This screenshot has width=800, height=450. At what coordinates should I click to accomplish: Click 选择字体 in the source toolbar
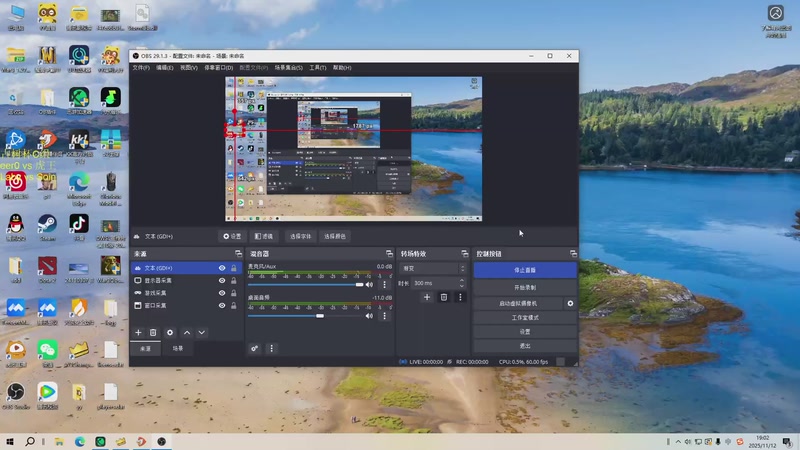pos(300,236)
